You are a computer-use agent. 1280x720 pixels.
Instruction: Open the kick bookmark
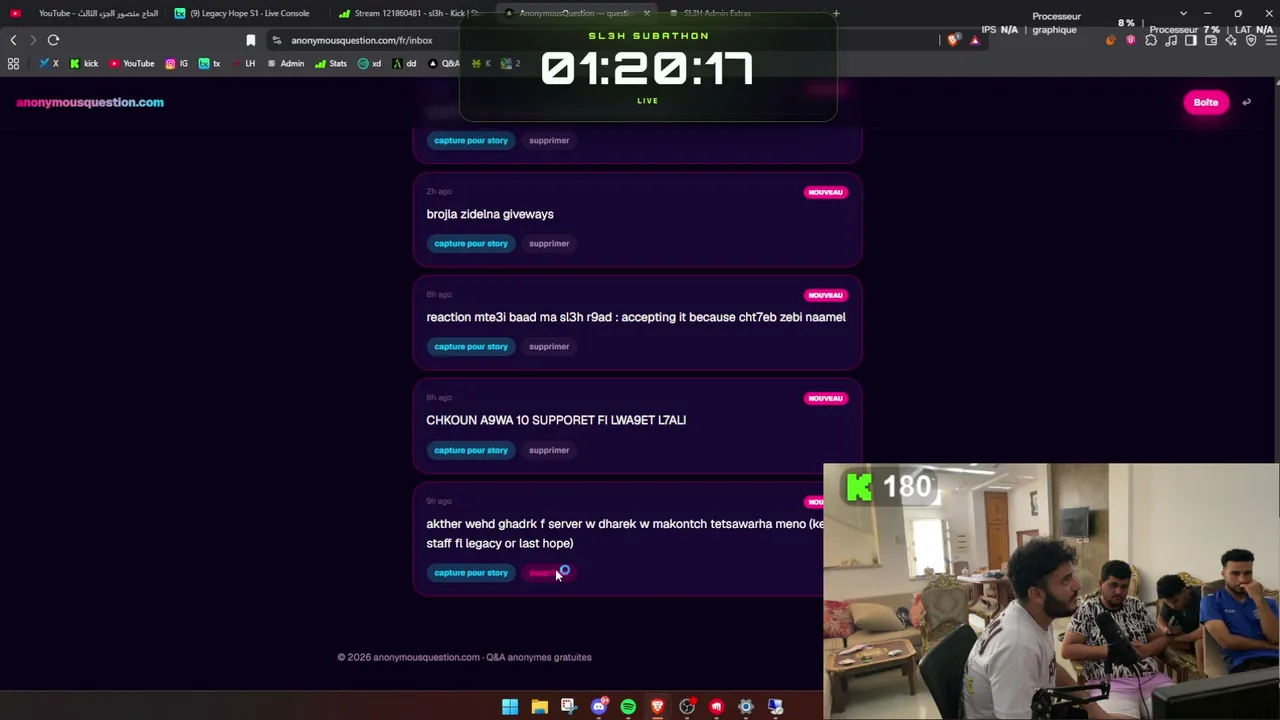click(84, 63)
